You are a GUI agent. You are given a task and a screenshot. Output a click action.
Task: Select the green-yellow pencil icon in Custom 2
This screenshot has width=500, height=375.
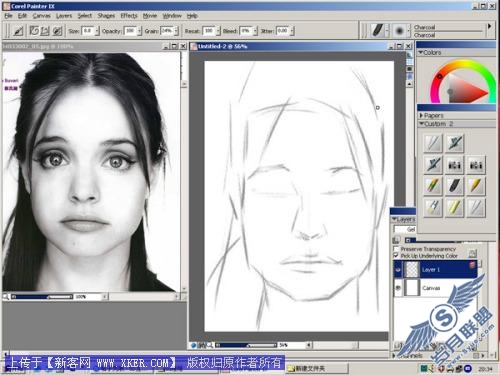[433, 186]
